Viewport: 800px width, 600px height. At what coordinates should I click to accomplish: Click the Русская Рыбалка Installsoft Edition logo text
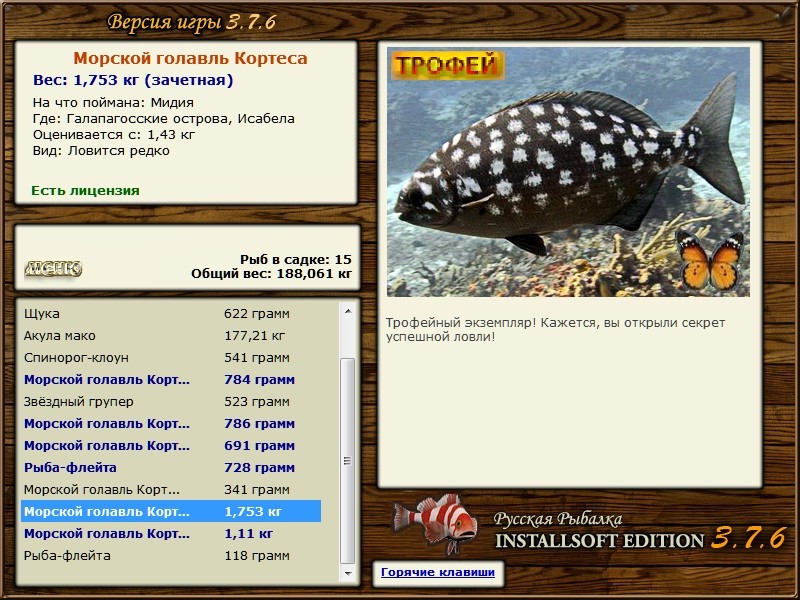(x=640, y=531)
